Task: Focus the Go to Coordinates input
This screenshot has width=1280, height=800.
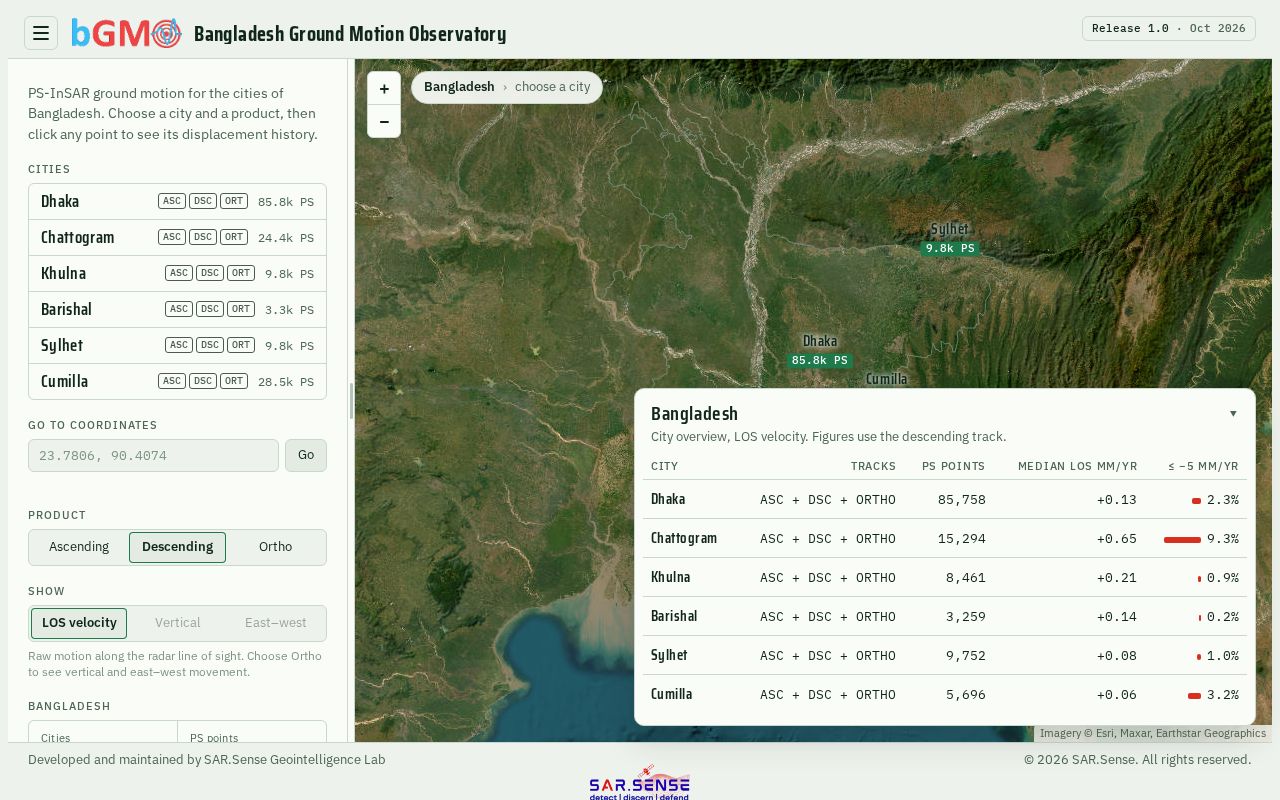Action: (x=153, y=455)
